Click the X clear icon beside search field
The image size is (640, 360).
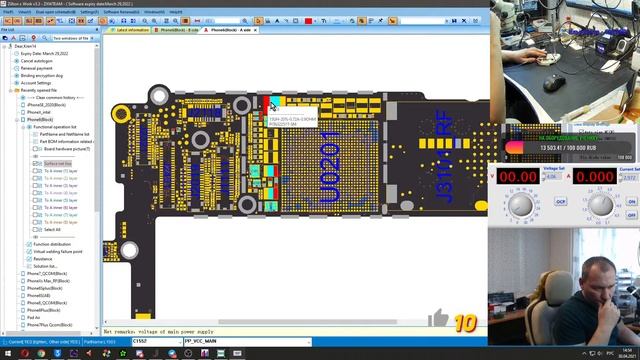point(464,21)
